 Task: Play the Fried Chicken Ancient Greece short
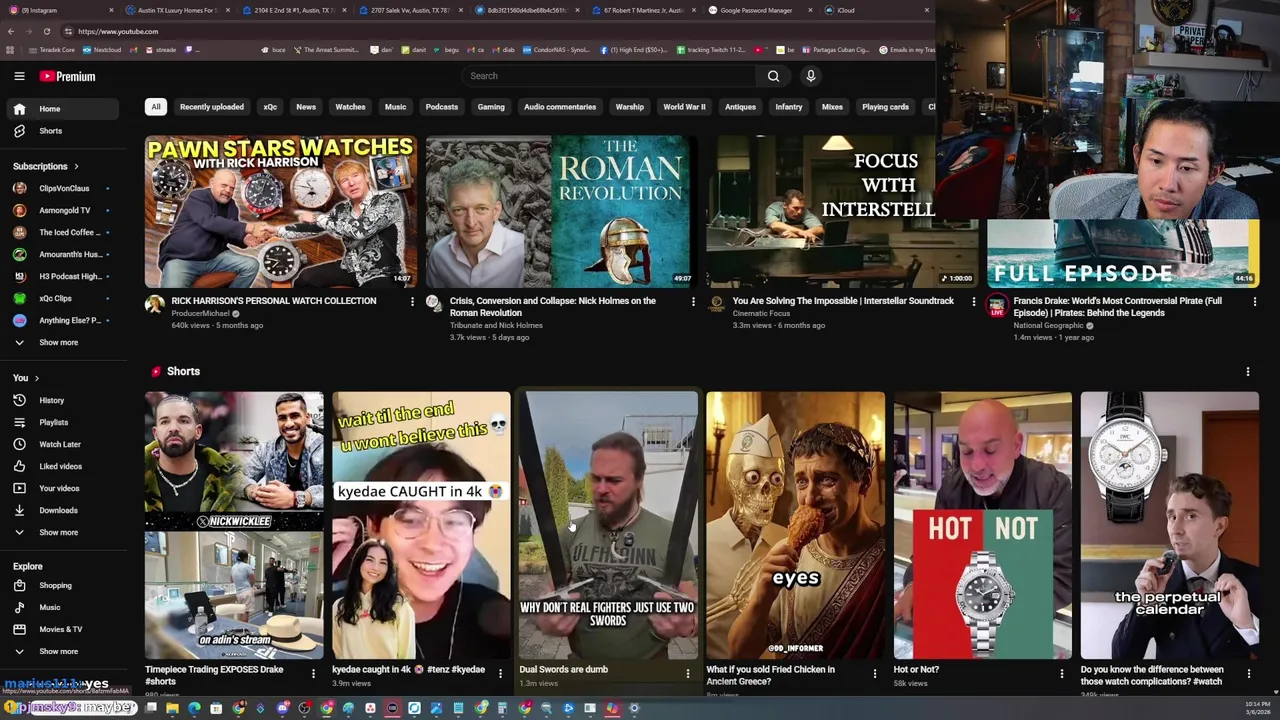pos(795,526)
